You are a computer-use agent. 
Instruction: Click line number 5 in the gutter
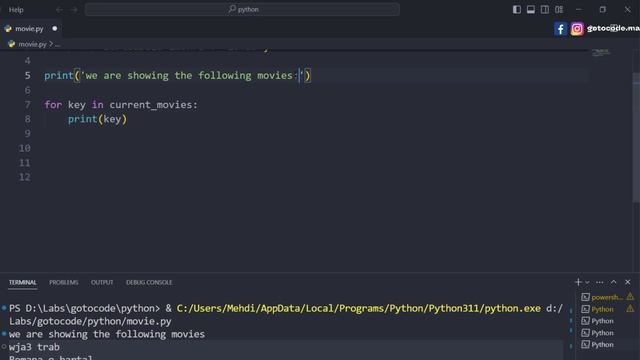pos(27,76)
